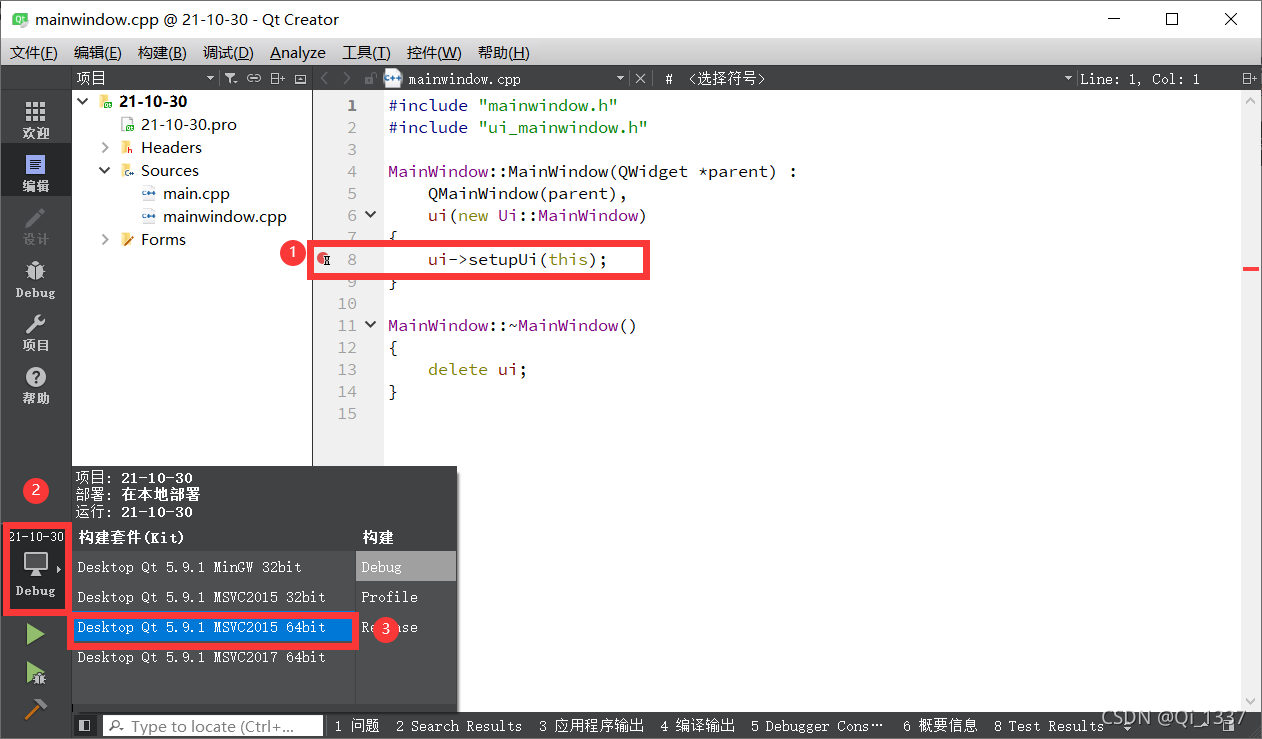1262x739 pixels.
Task: Expand the Headers folder
Action: 104,147
